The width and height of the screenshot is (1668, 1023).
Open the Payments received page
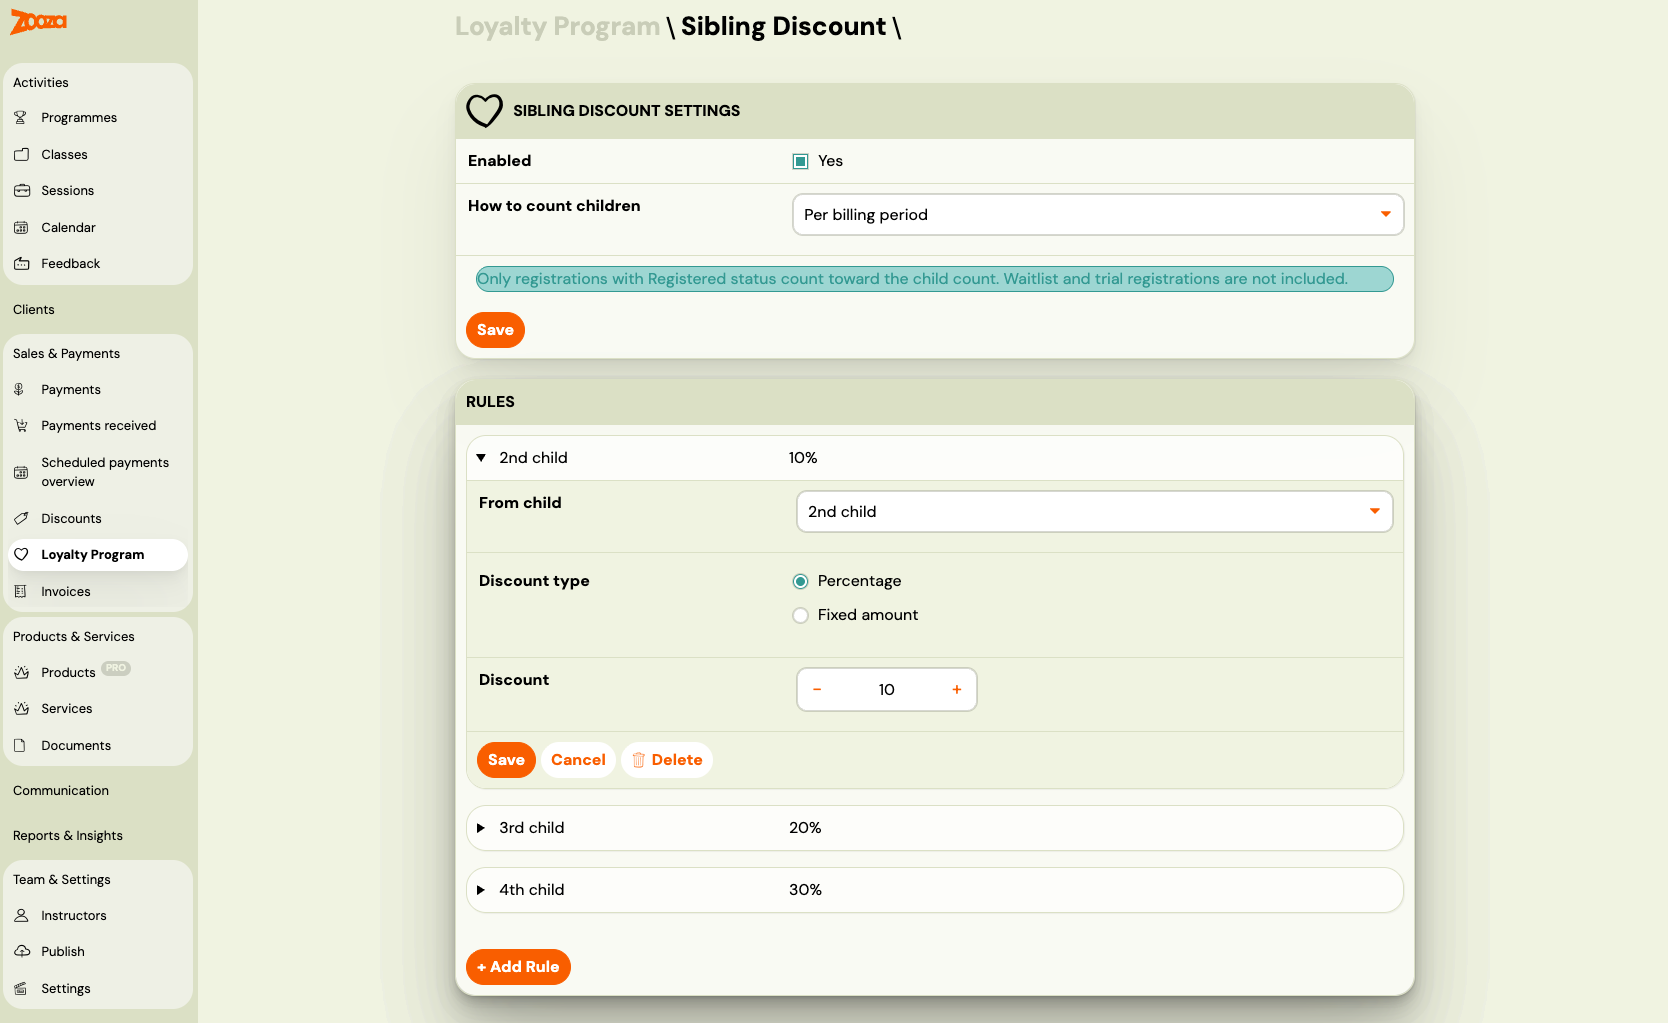point(98,425)
